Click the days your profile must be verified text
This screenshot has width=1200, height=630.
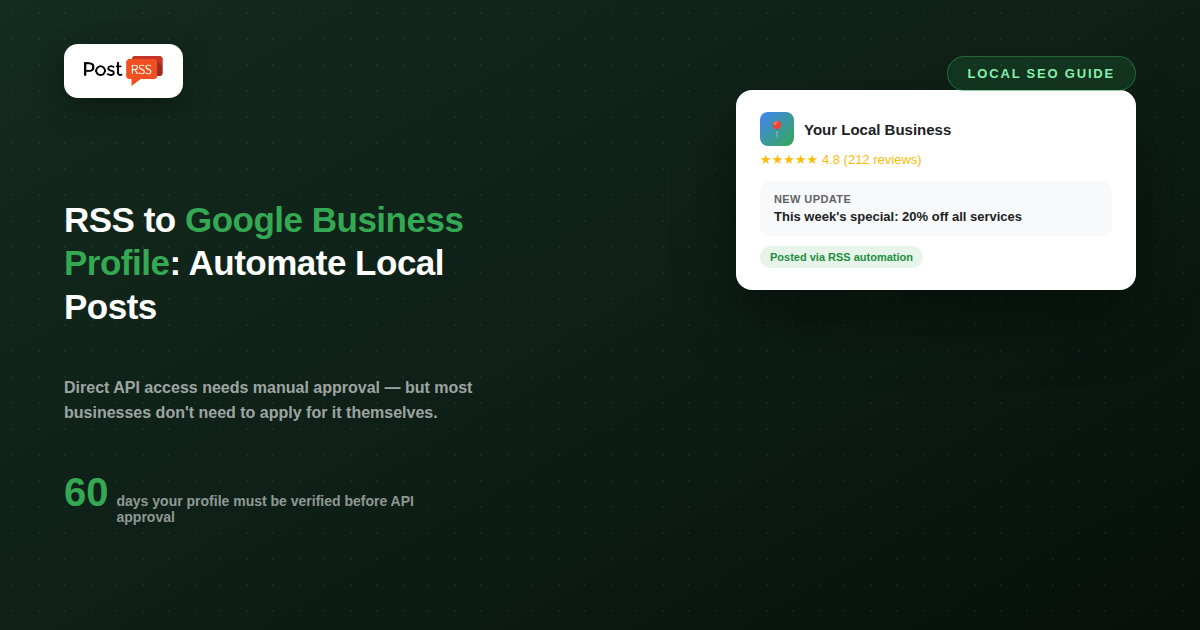[x=265, y=509]
